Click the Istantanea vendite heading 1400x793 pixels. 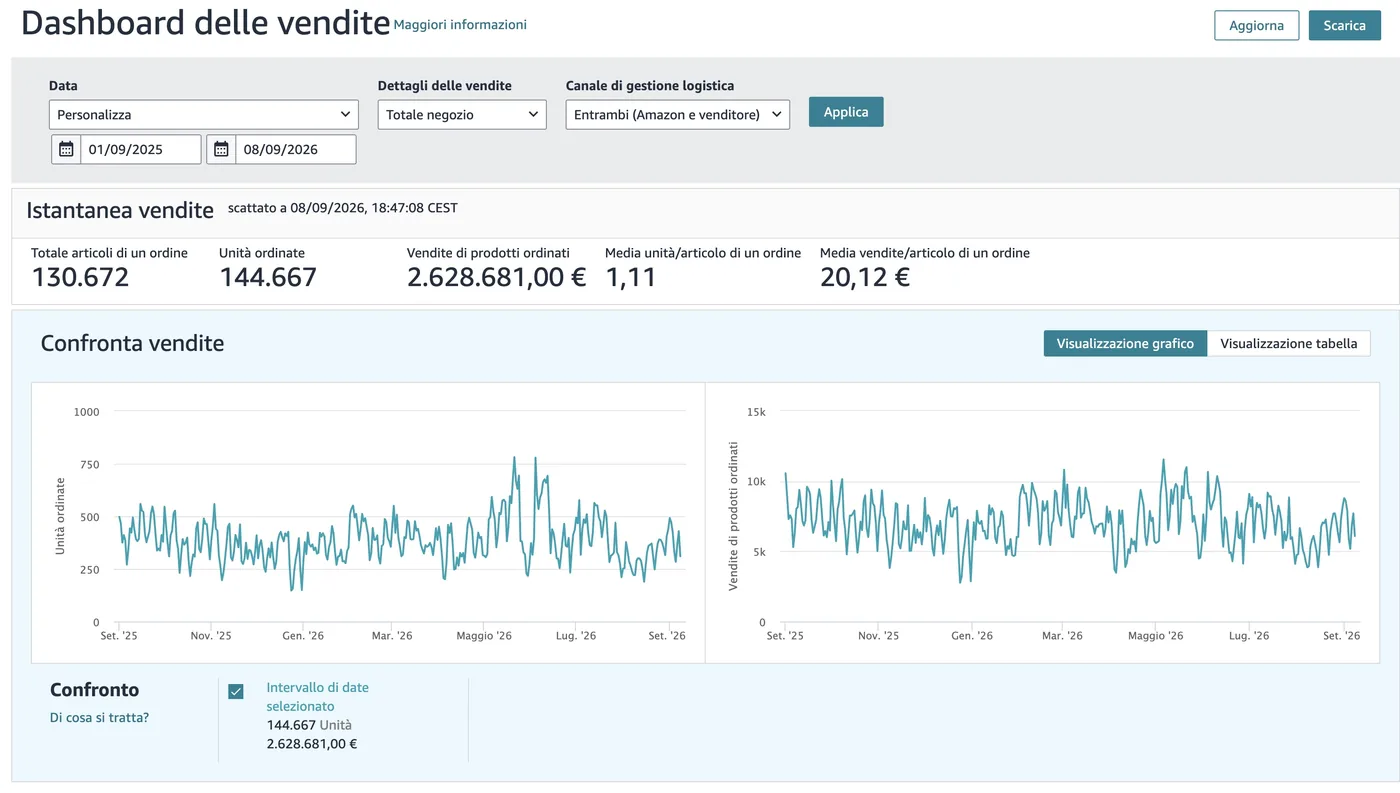tap(120, 210)
